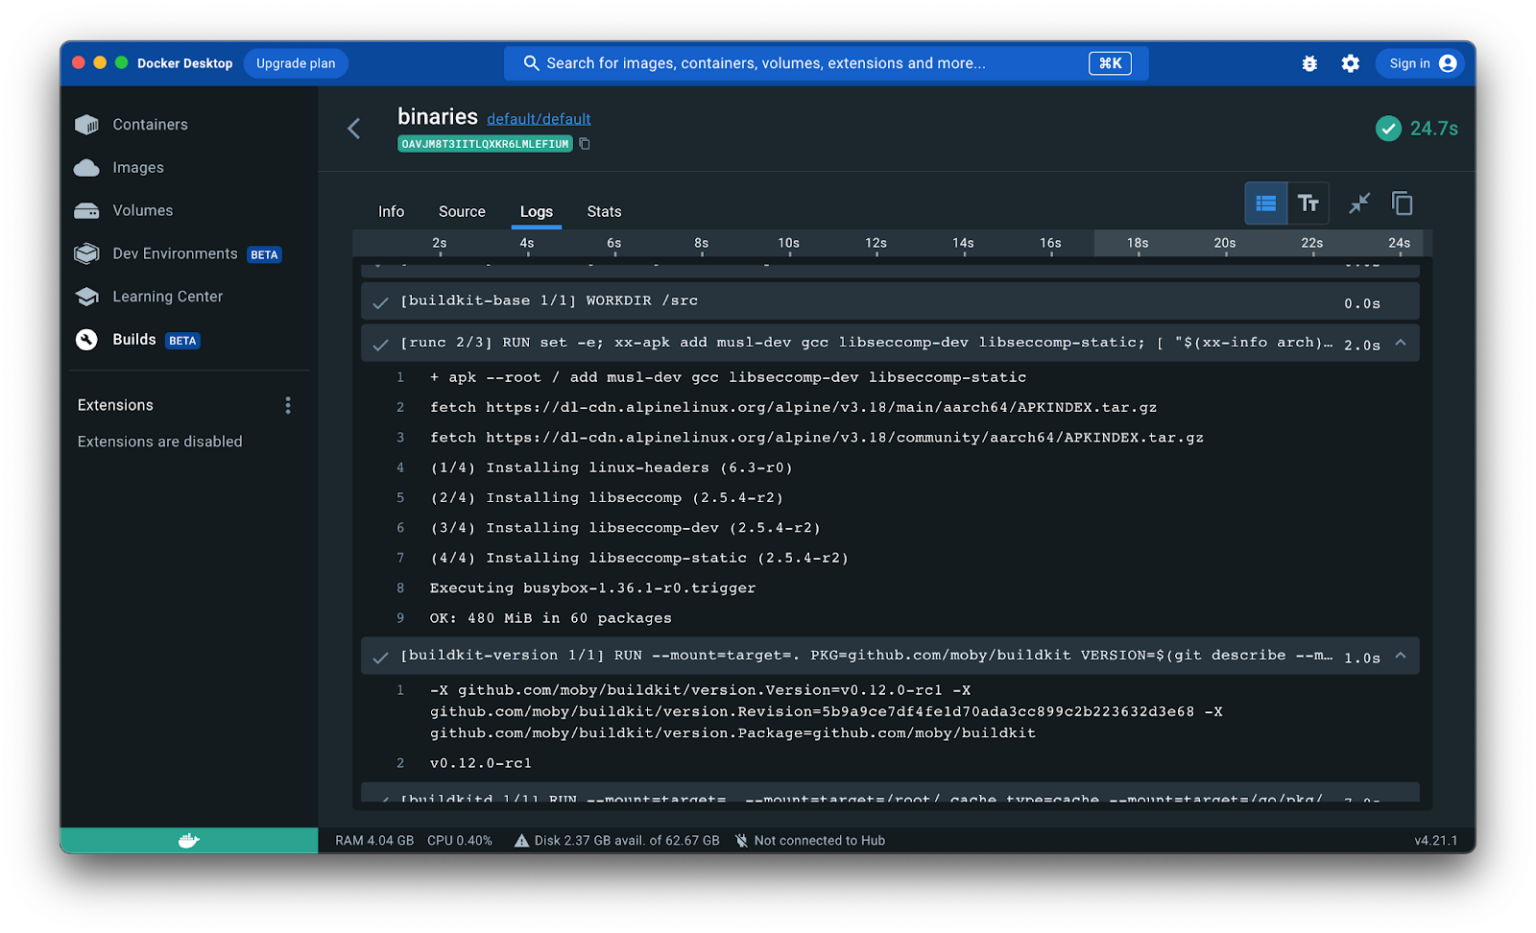Viewport: 1536px width, 933px height.
Task: Enable the formatted list log view
Action: click(1265, 203)
